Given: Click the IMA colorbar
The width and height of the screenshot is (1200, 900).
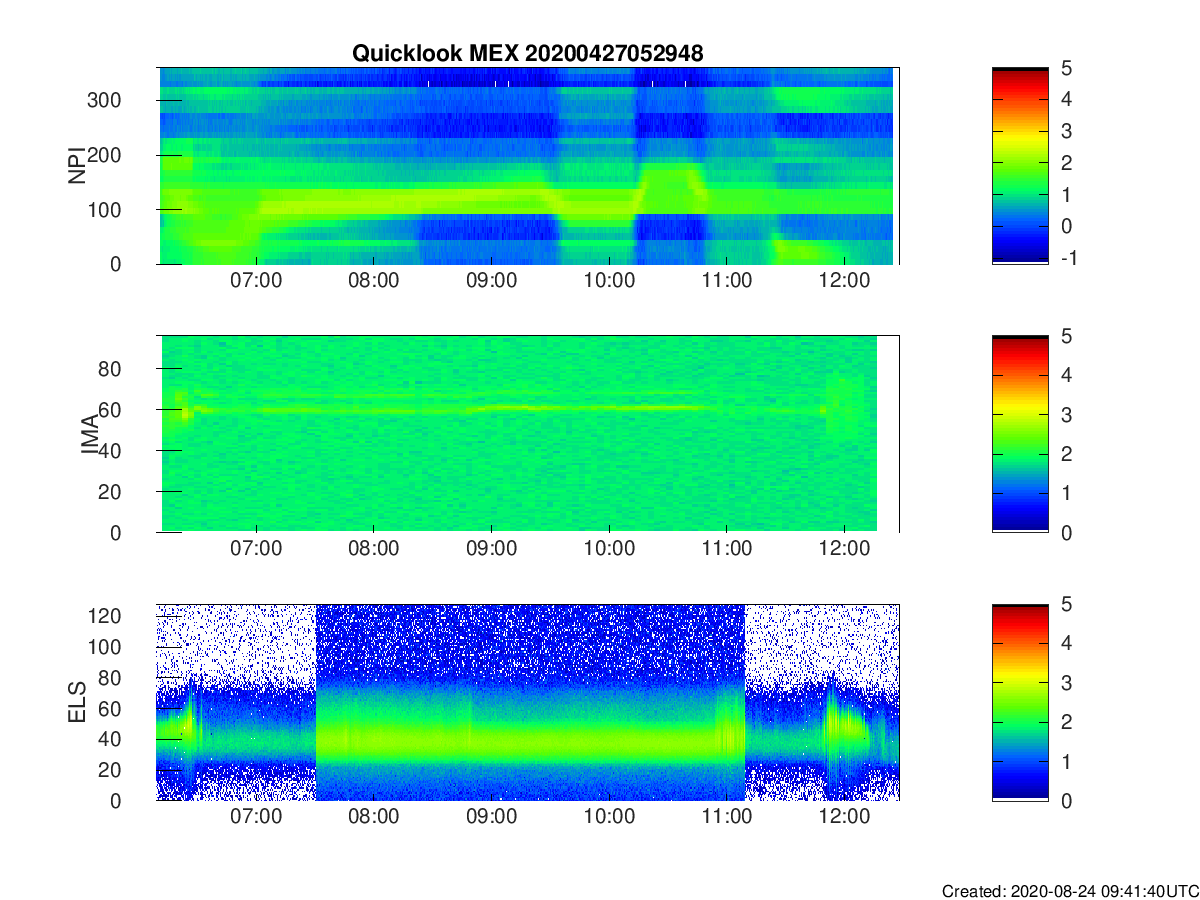Looking at the screenshot, I should click(x=1020, y=434).
